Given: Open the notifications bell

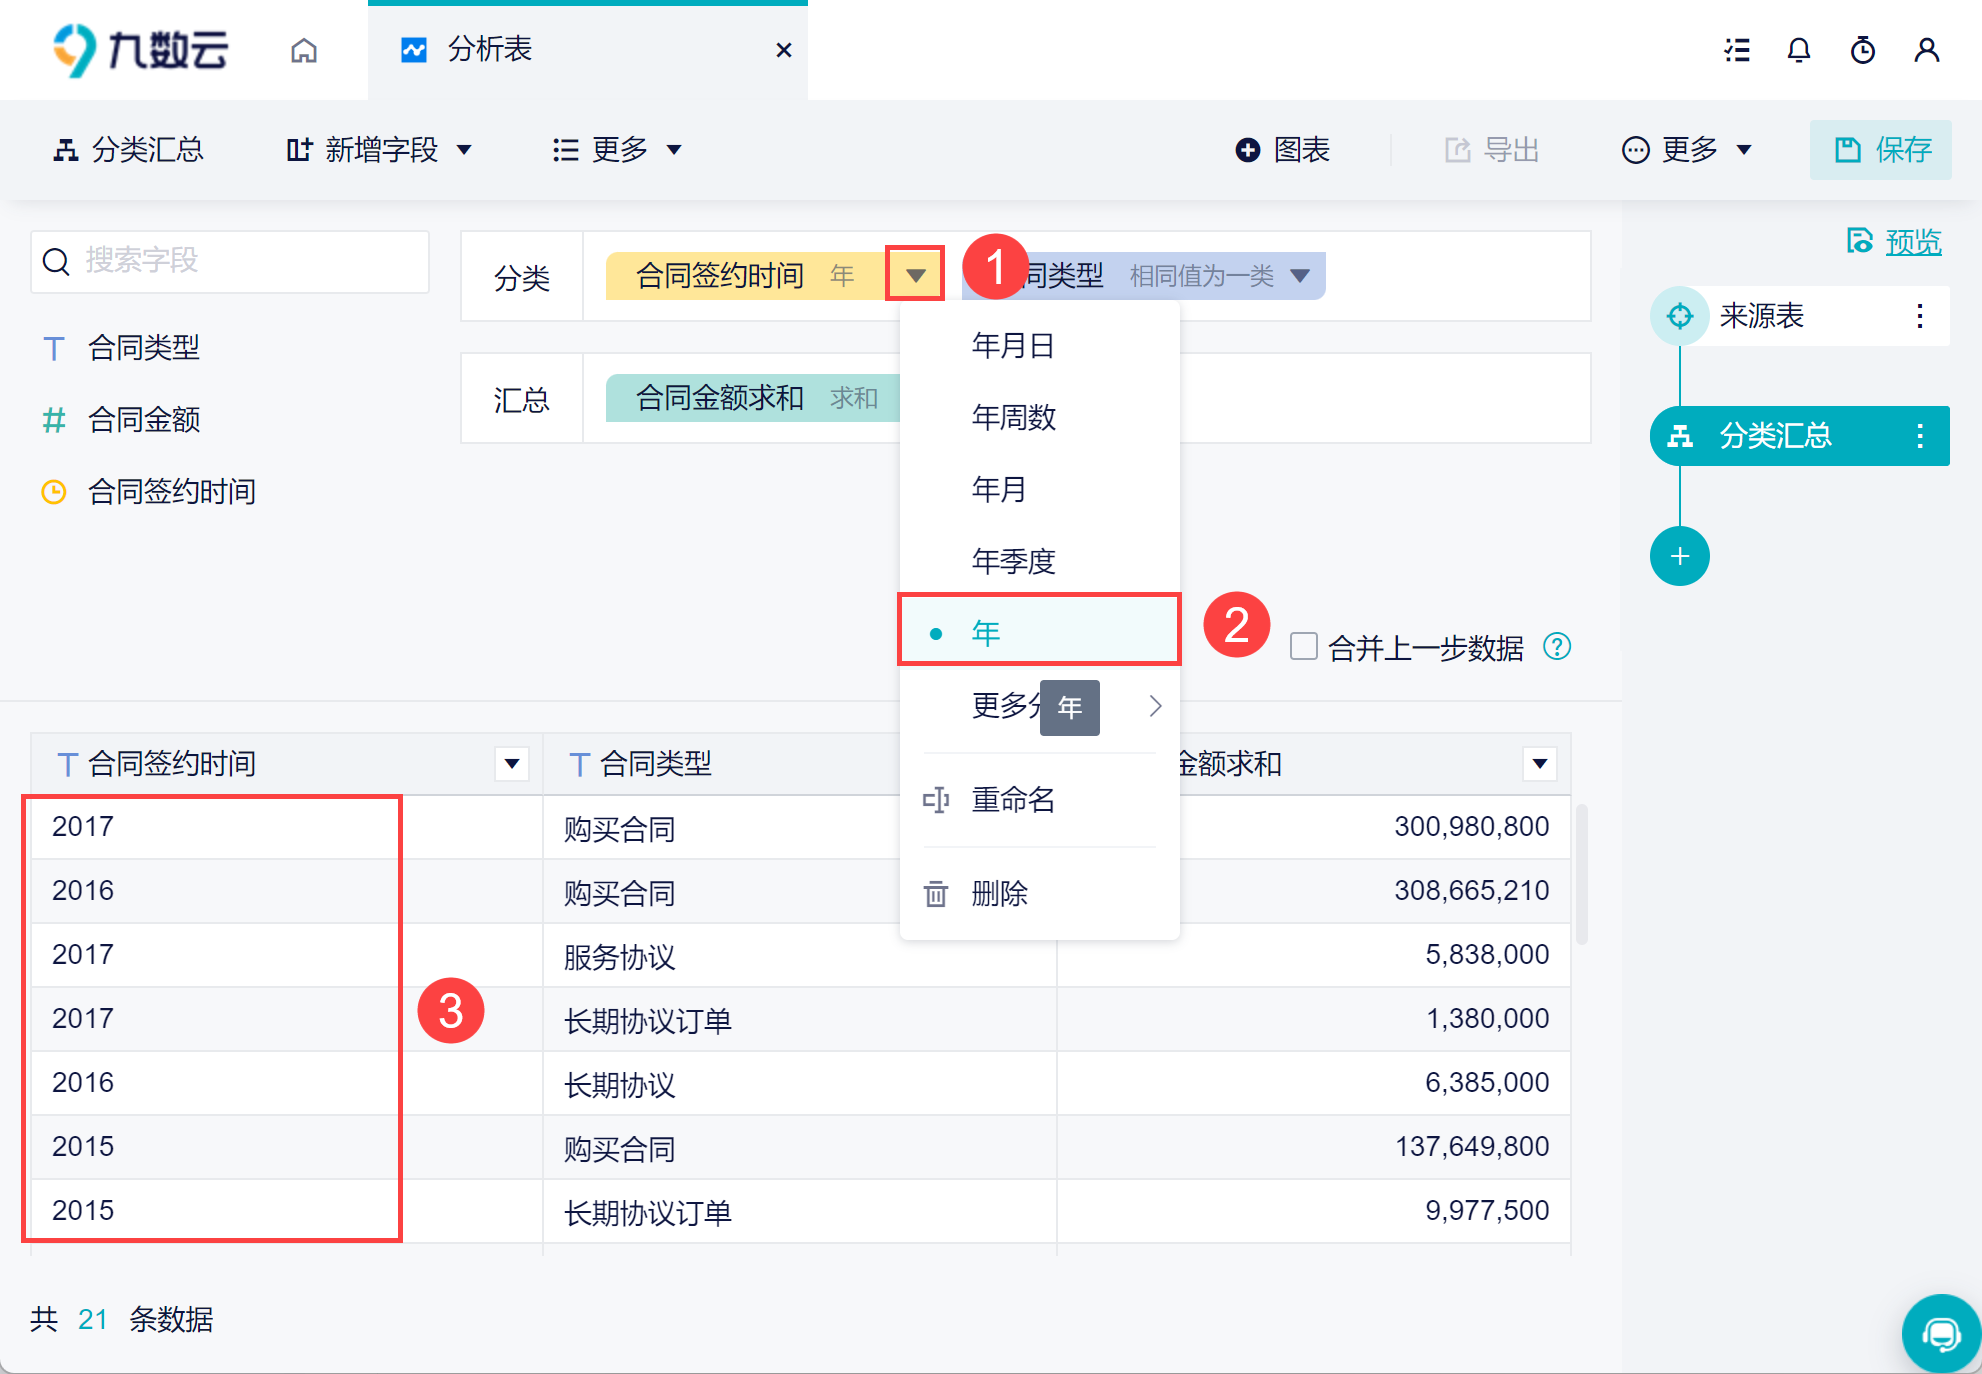Looking at the screenshot, I should [1799, 50].
